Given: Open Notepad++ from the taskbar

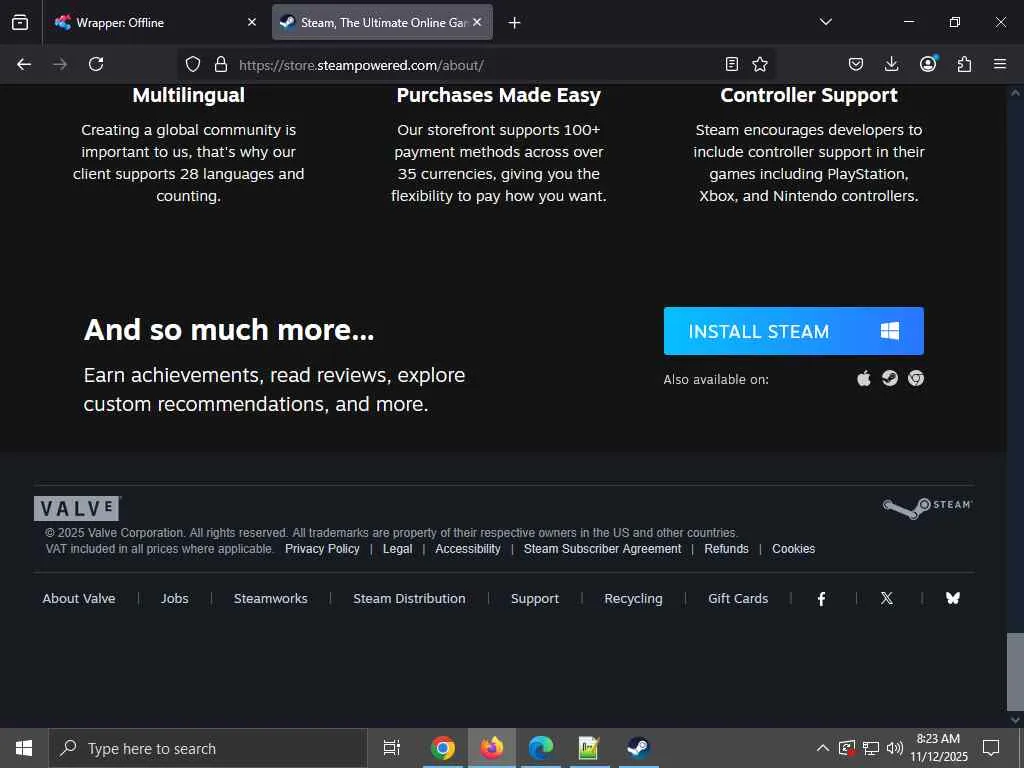Looking at the screenshot, I should pyautogui.click(x=589, y=748).
